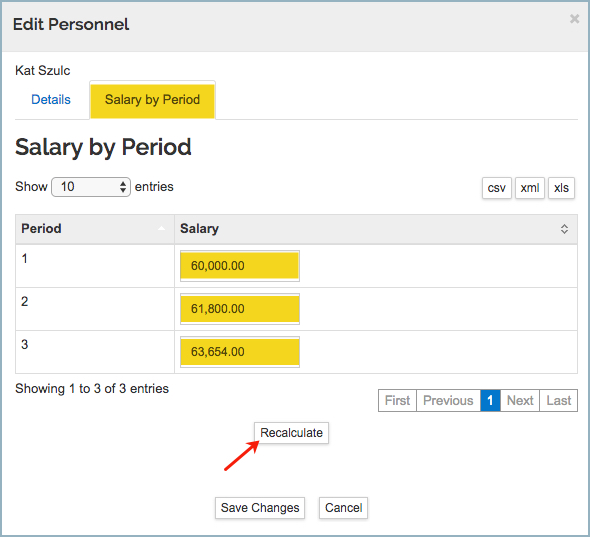Export table as xls
590x537 pixels.
[561, 188]
